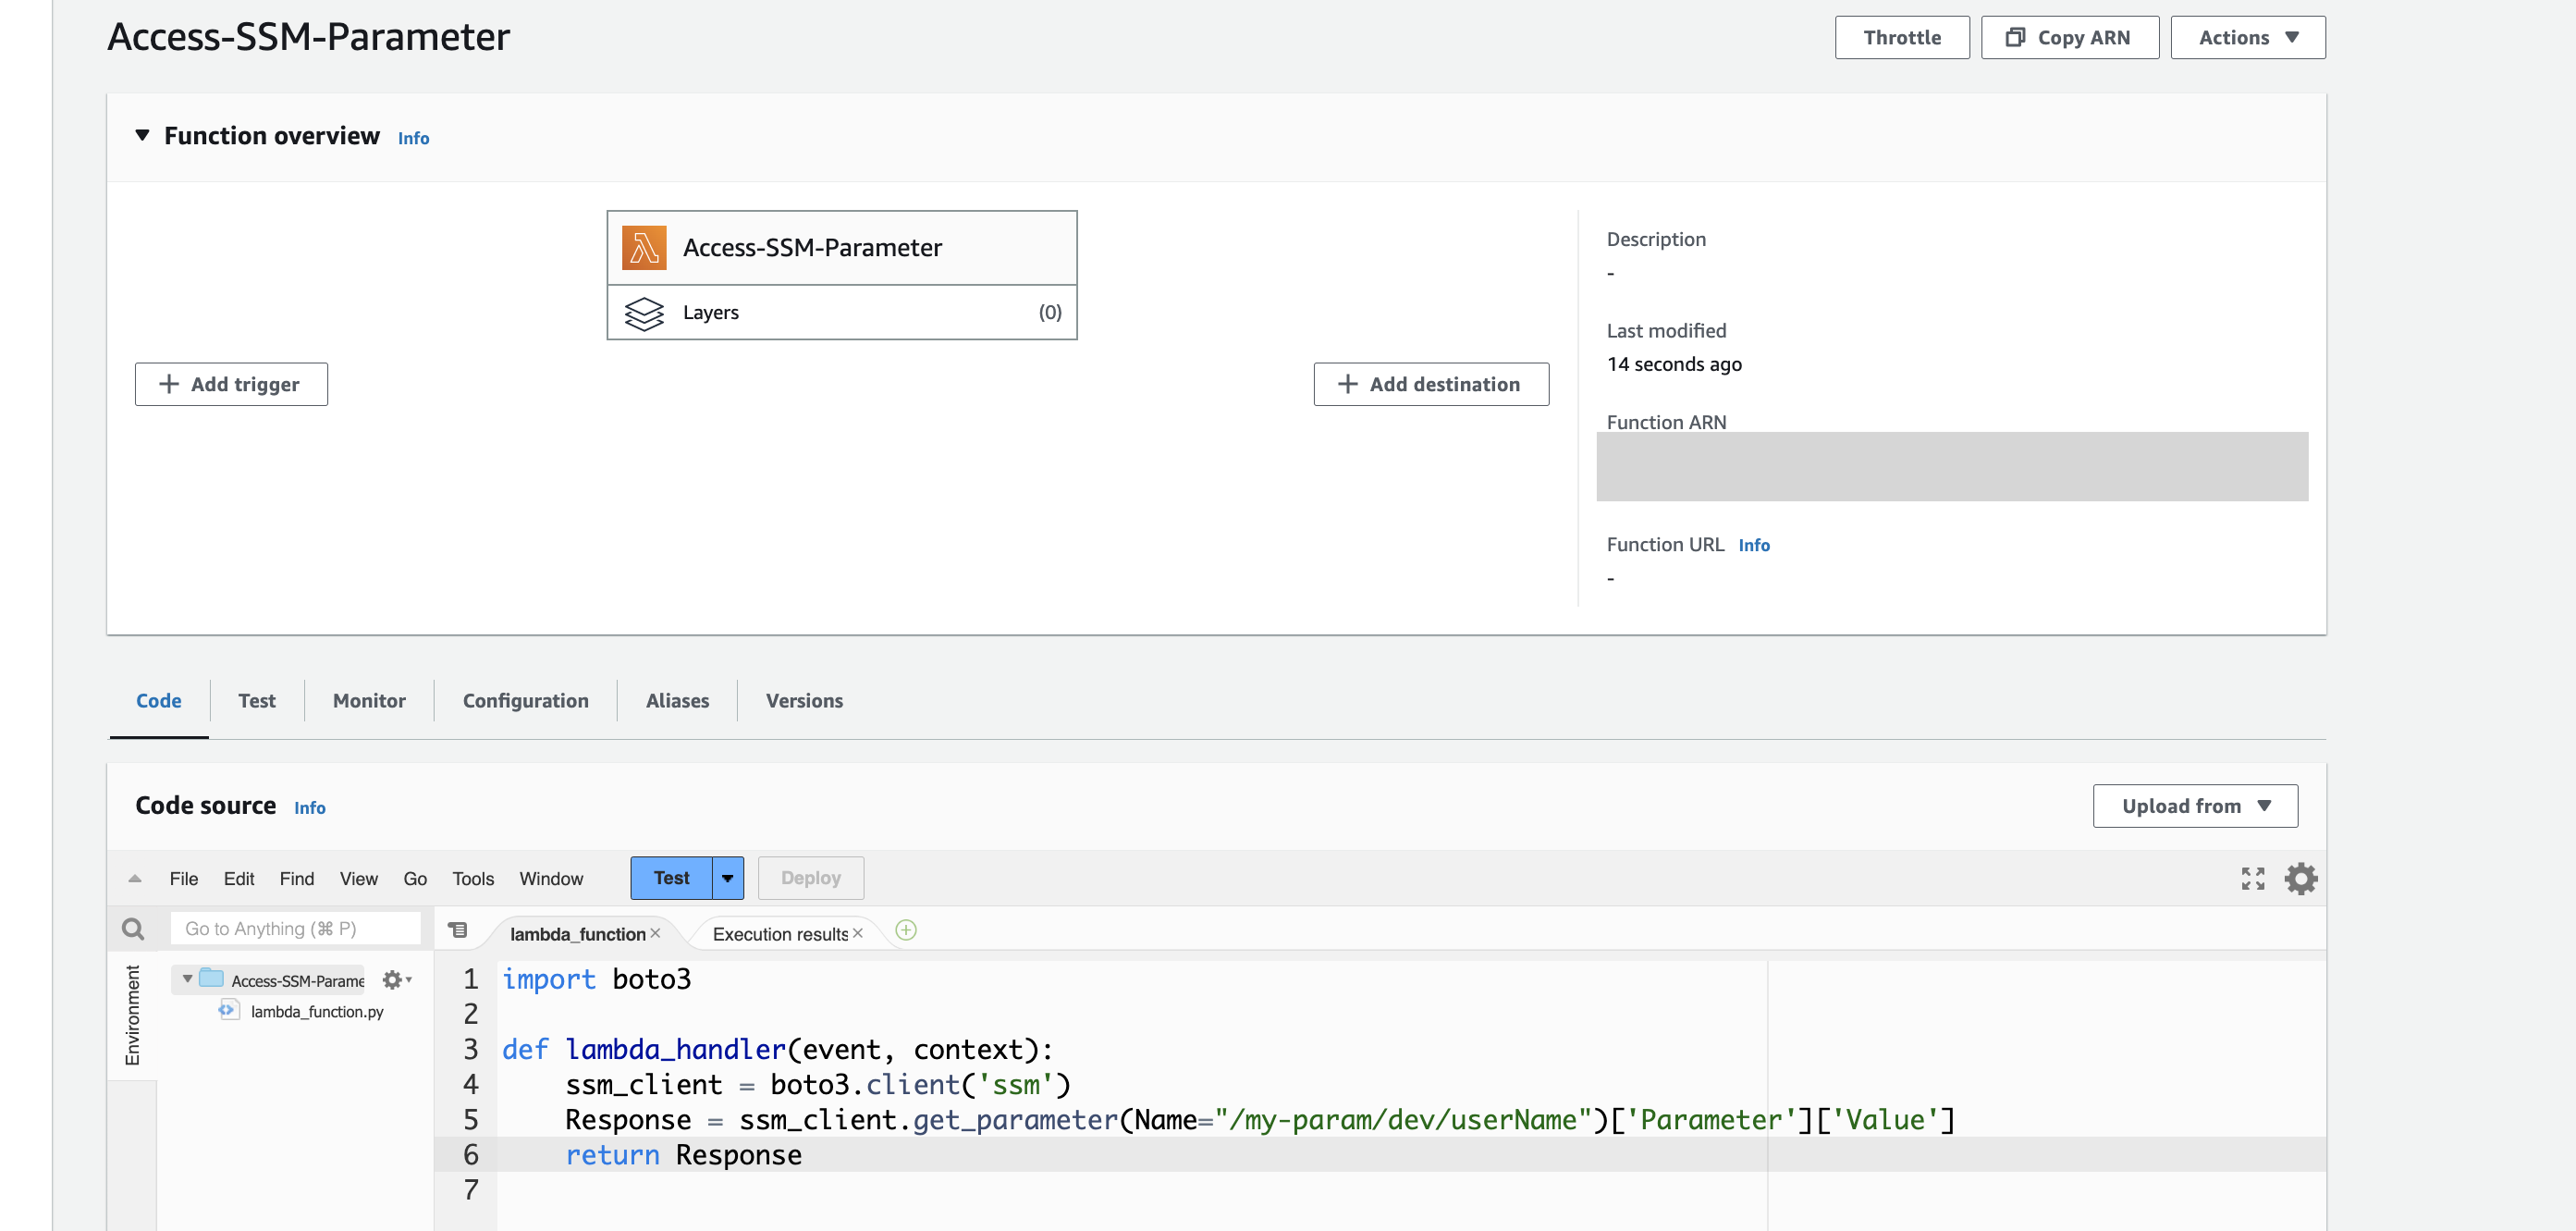Open the File menu
Viewport: 2576px width, 1231px height.
tap(184, 879)
